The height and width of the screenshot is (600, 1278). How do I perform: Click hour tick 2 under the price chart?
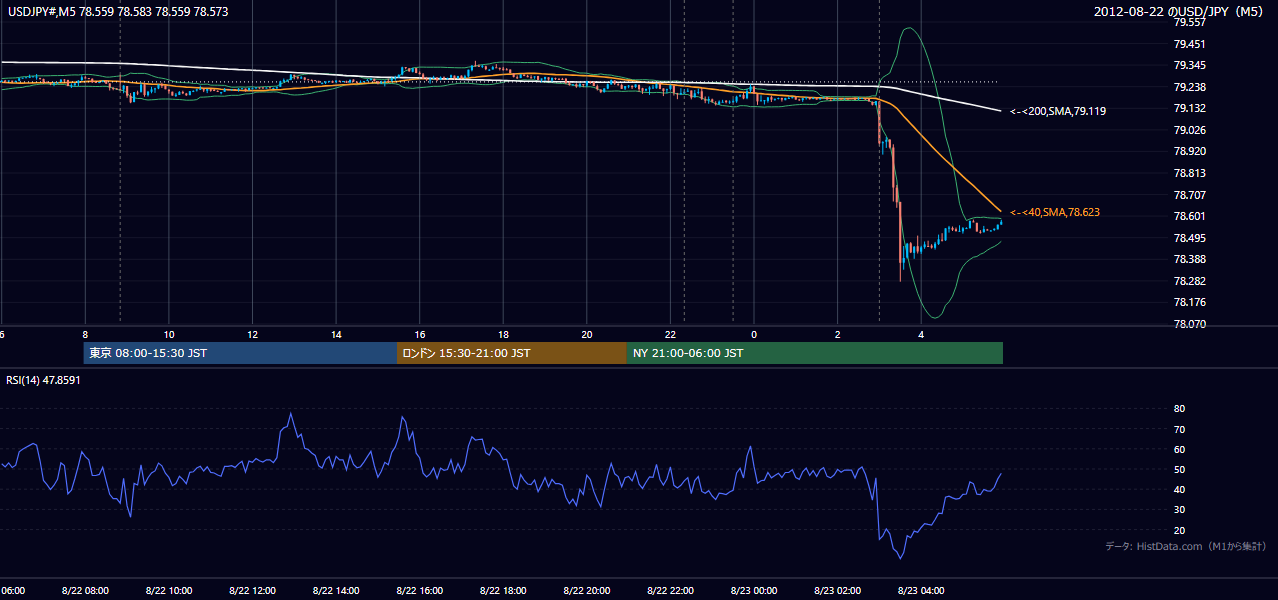[837, 334]
